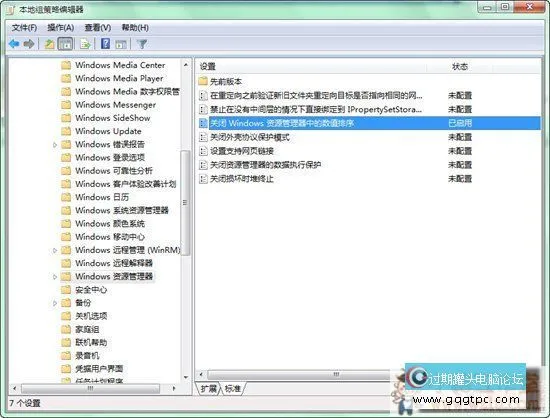The height and width of the screenshot is (418, 550).
Task: Click the Forward arrow toolbar icon
Action: pos(29,44)
